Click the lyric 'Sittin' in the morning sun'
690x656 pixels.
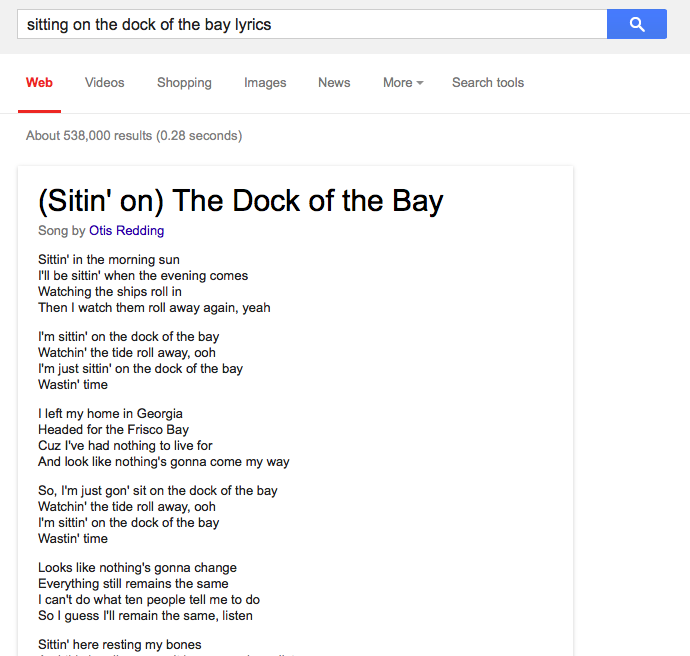pos(109,260)
